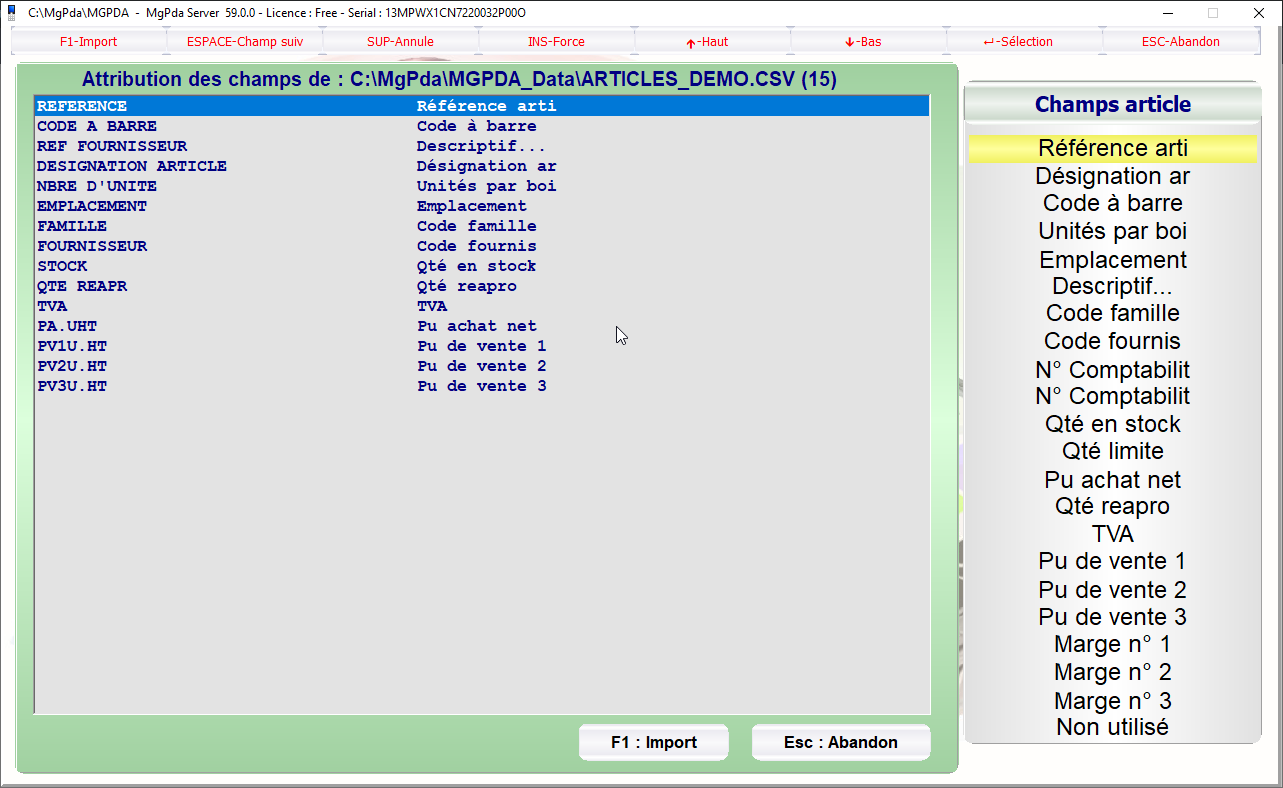Click ESC-Abandon in the top toolbar
Image resolution: width=1283 pixels, height=788 pixels.
pos(1180,42)
